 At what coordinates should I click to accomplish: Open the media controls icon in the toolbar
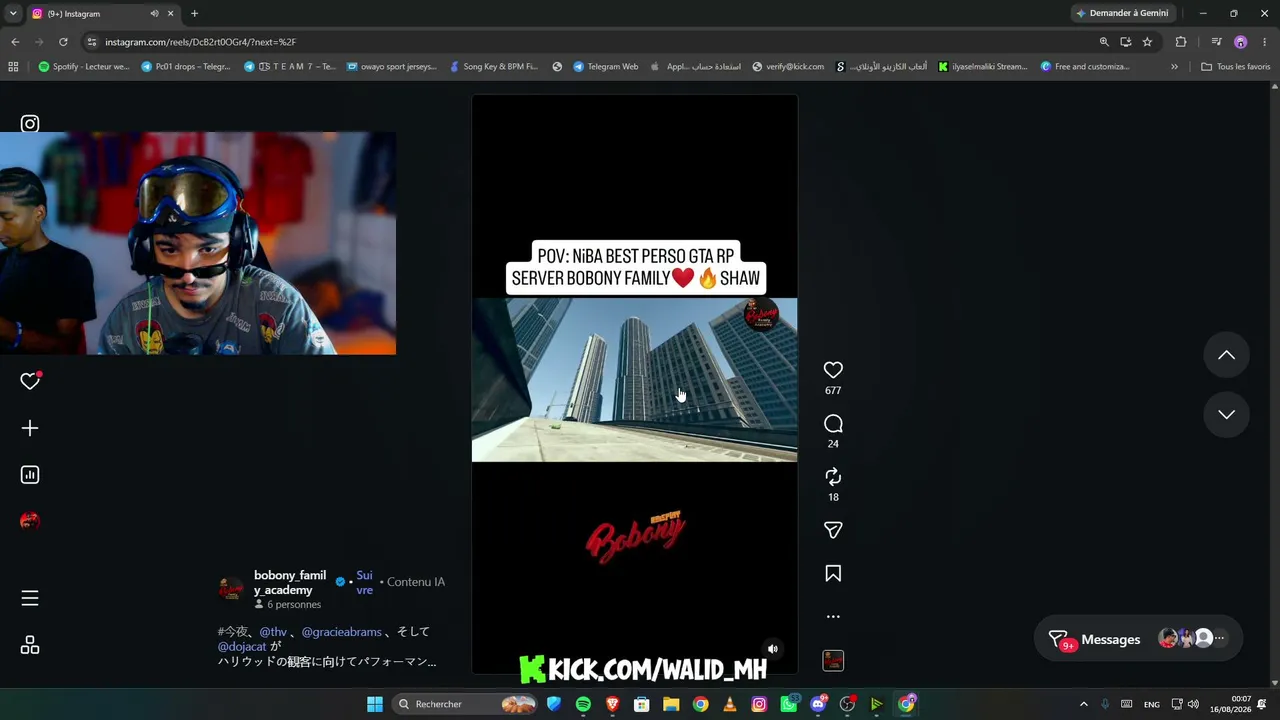(1216, 42)
